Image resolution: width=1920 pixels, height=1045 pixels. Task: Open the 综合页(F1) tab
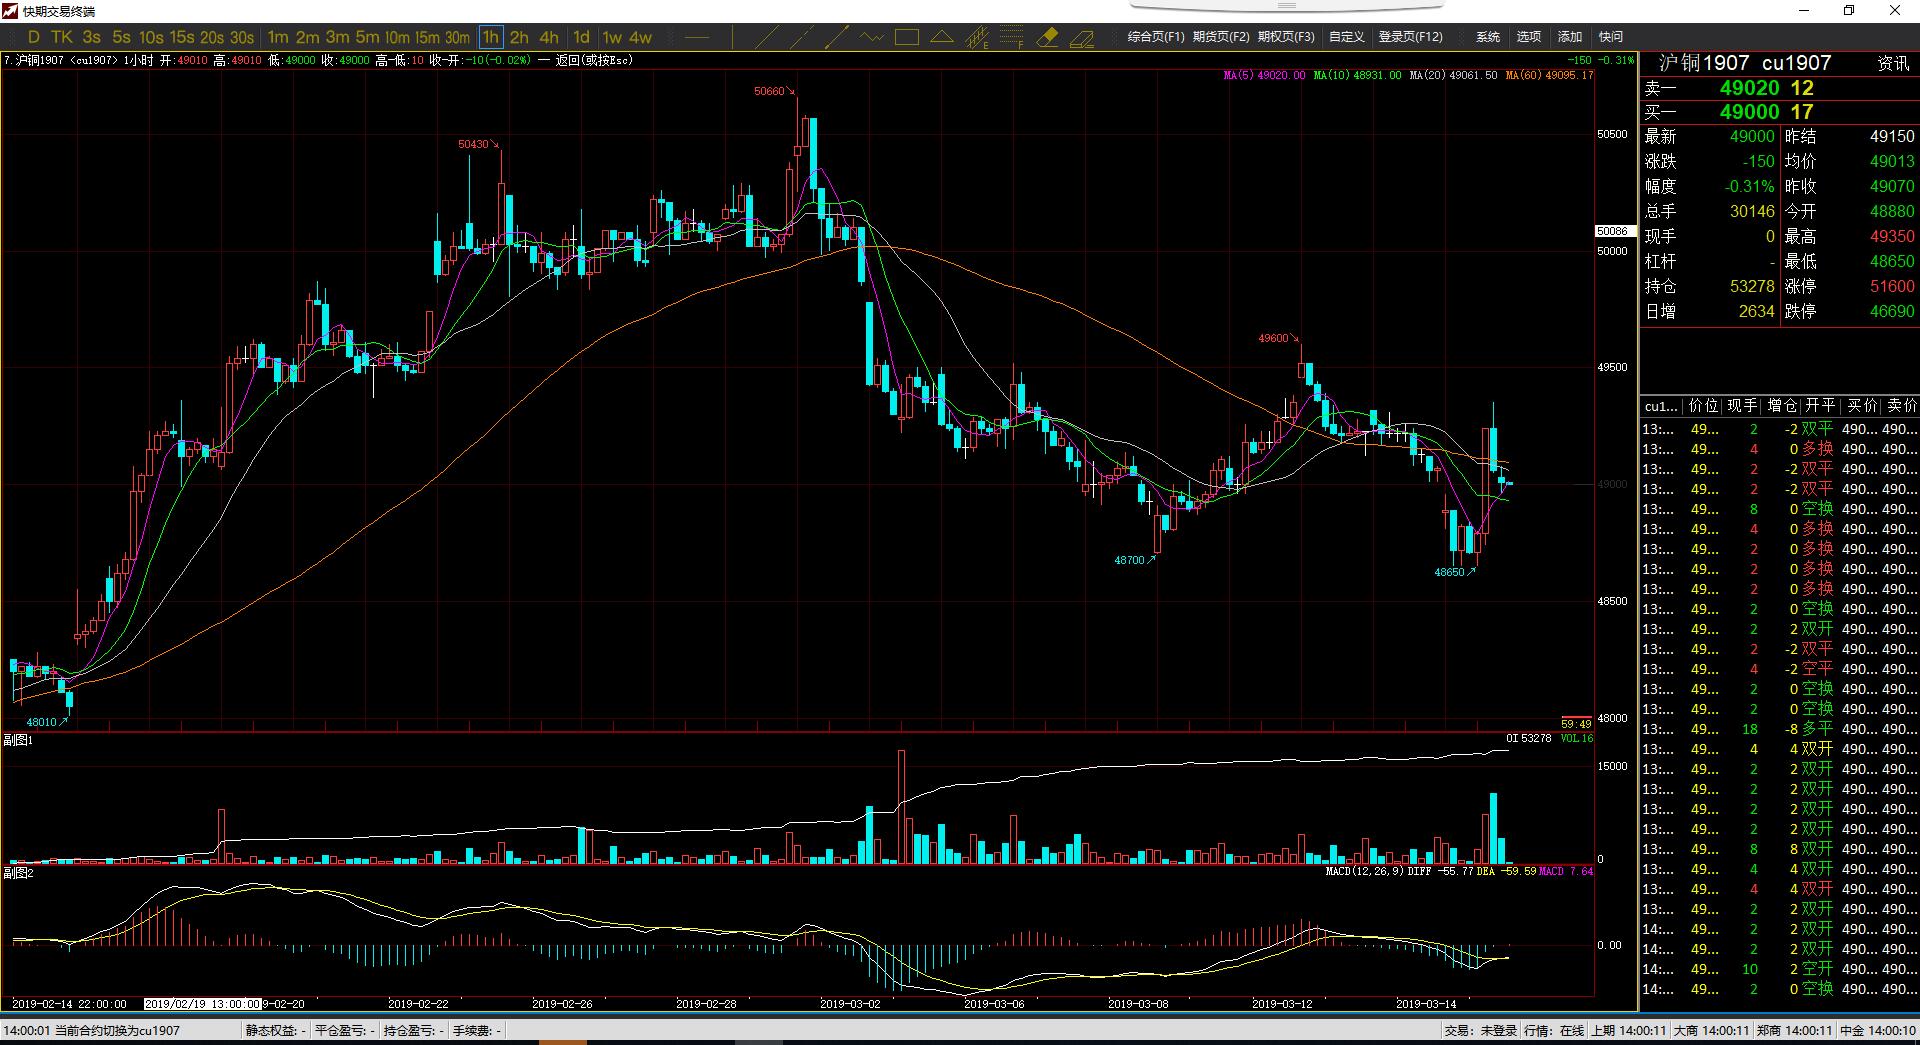pyautogui.click(x=1155, y=37)
